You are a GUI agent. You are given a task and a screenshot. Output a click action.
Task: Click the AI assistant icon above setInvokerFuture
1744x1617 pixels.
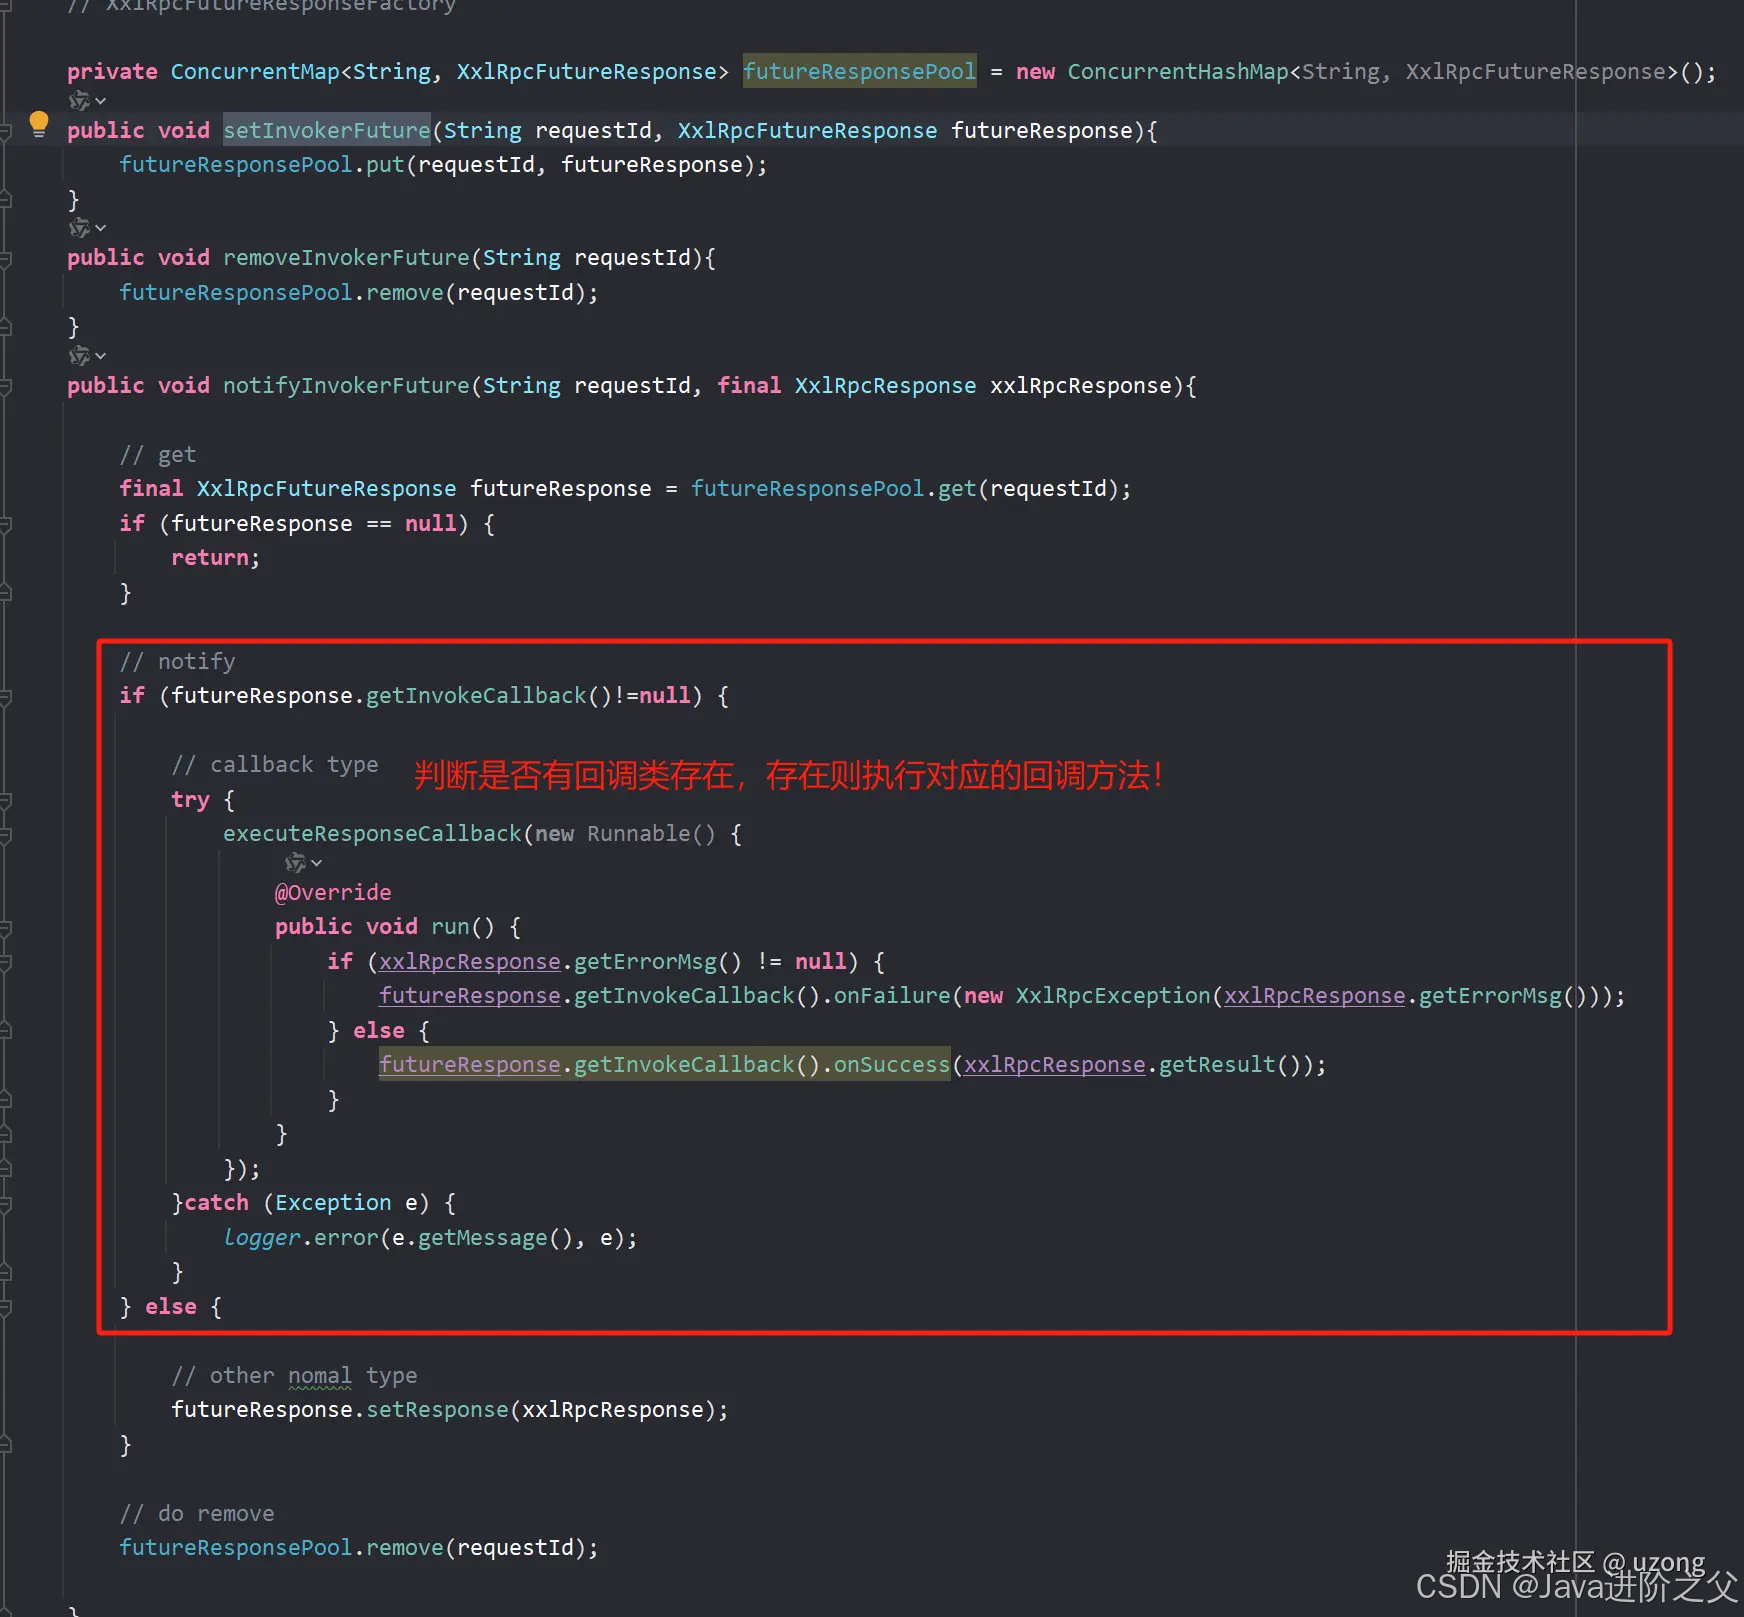[79, 100]
